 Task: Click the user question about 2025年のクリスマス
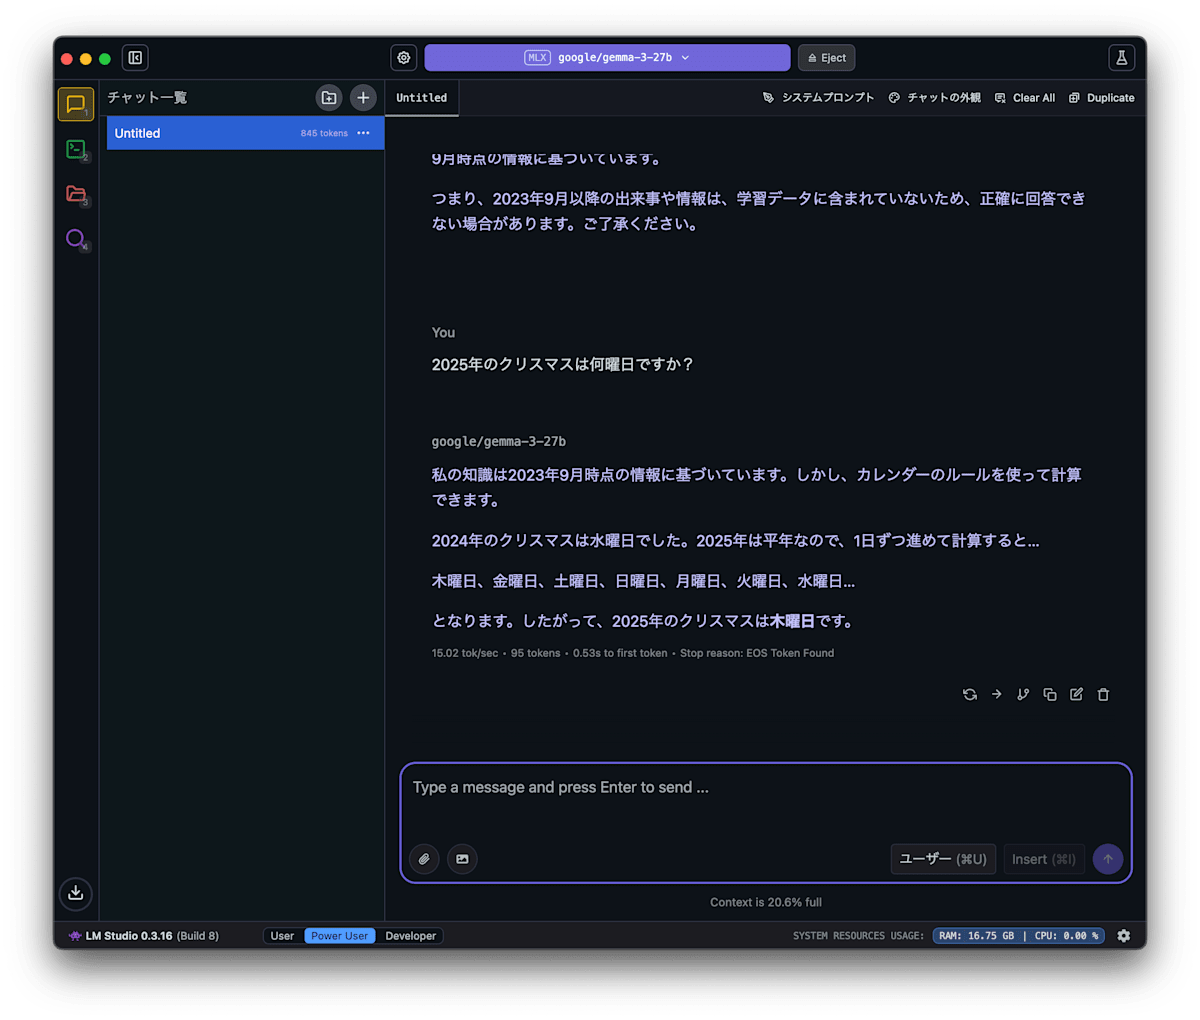click(x=563, y=365)
